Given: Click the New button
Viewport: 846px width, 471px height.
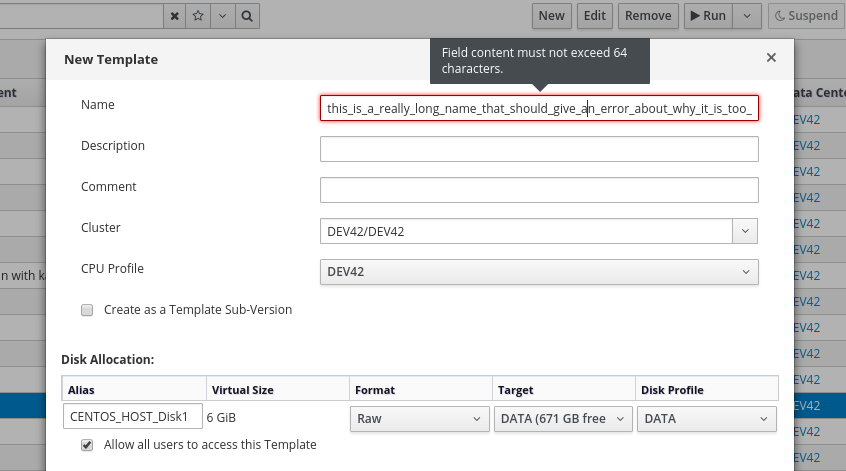Looking at the screenshot, I should pyautogui.click(x=551, y=16).
